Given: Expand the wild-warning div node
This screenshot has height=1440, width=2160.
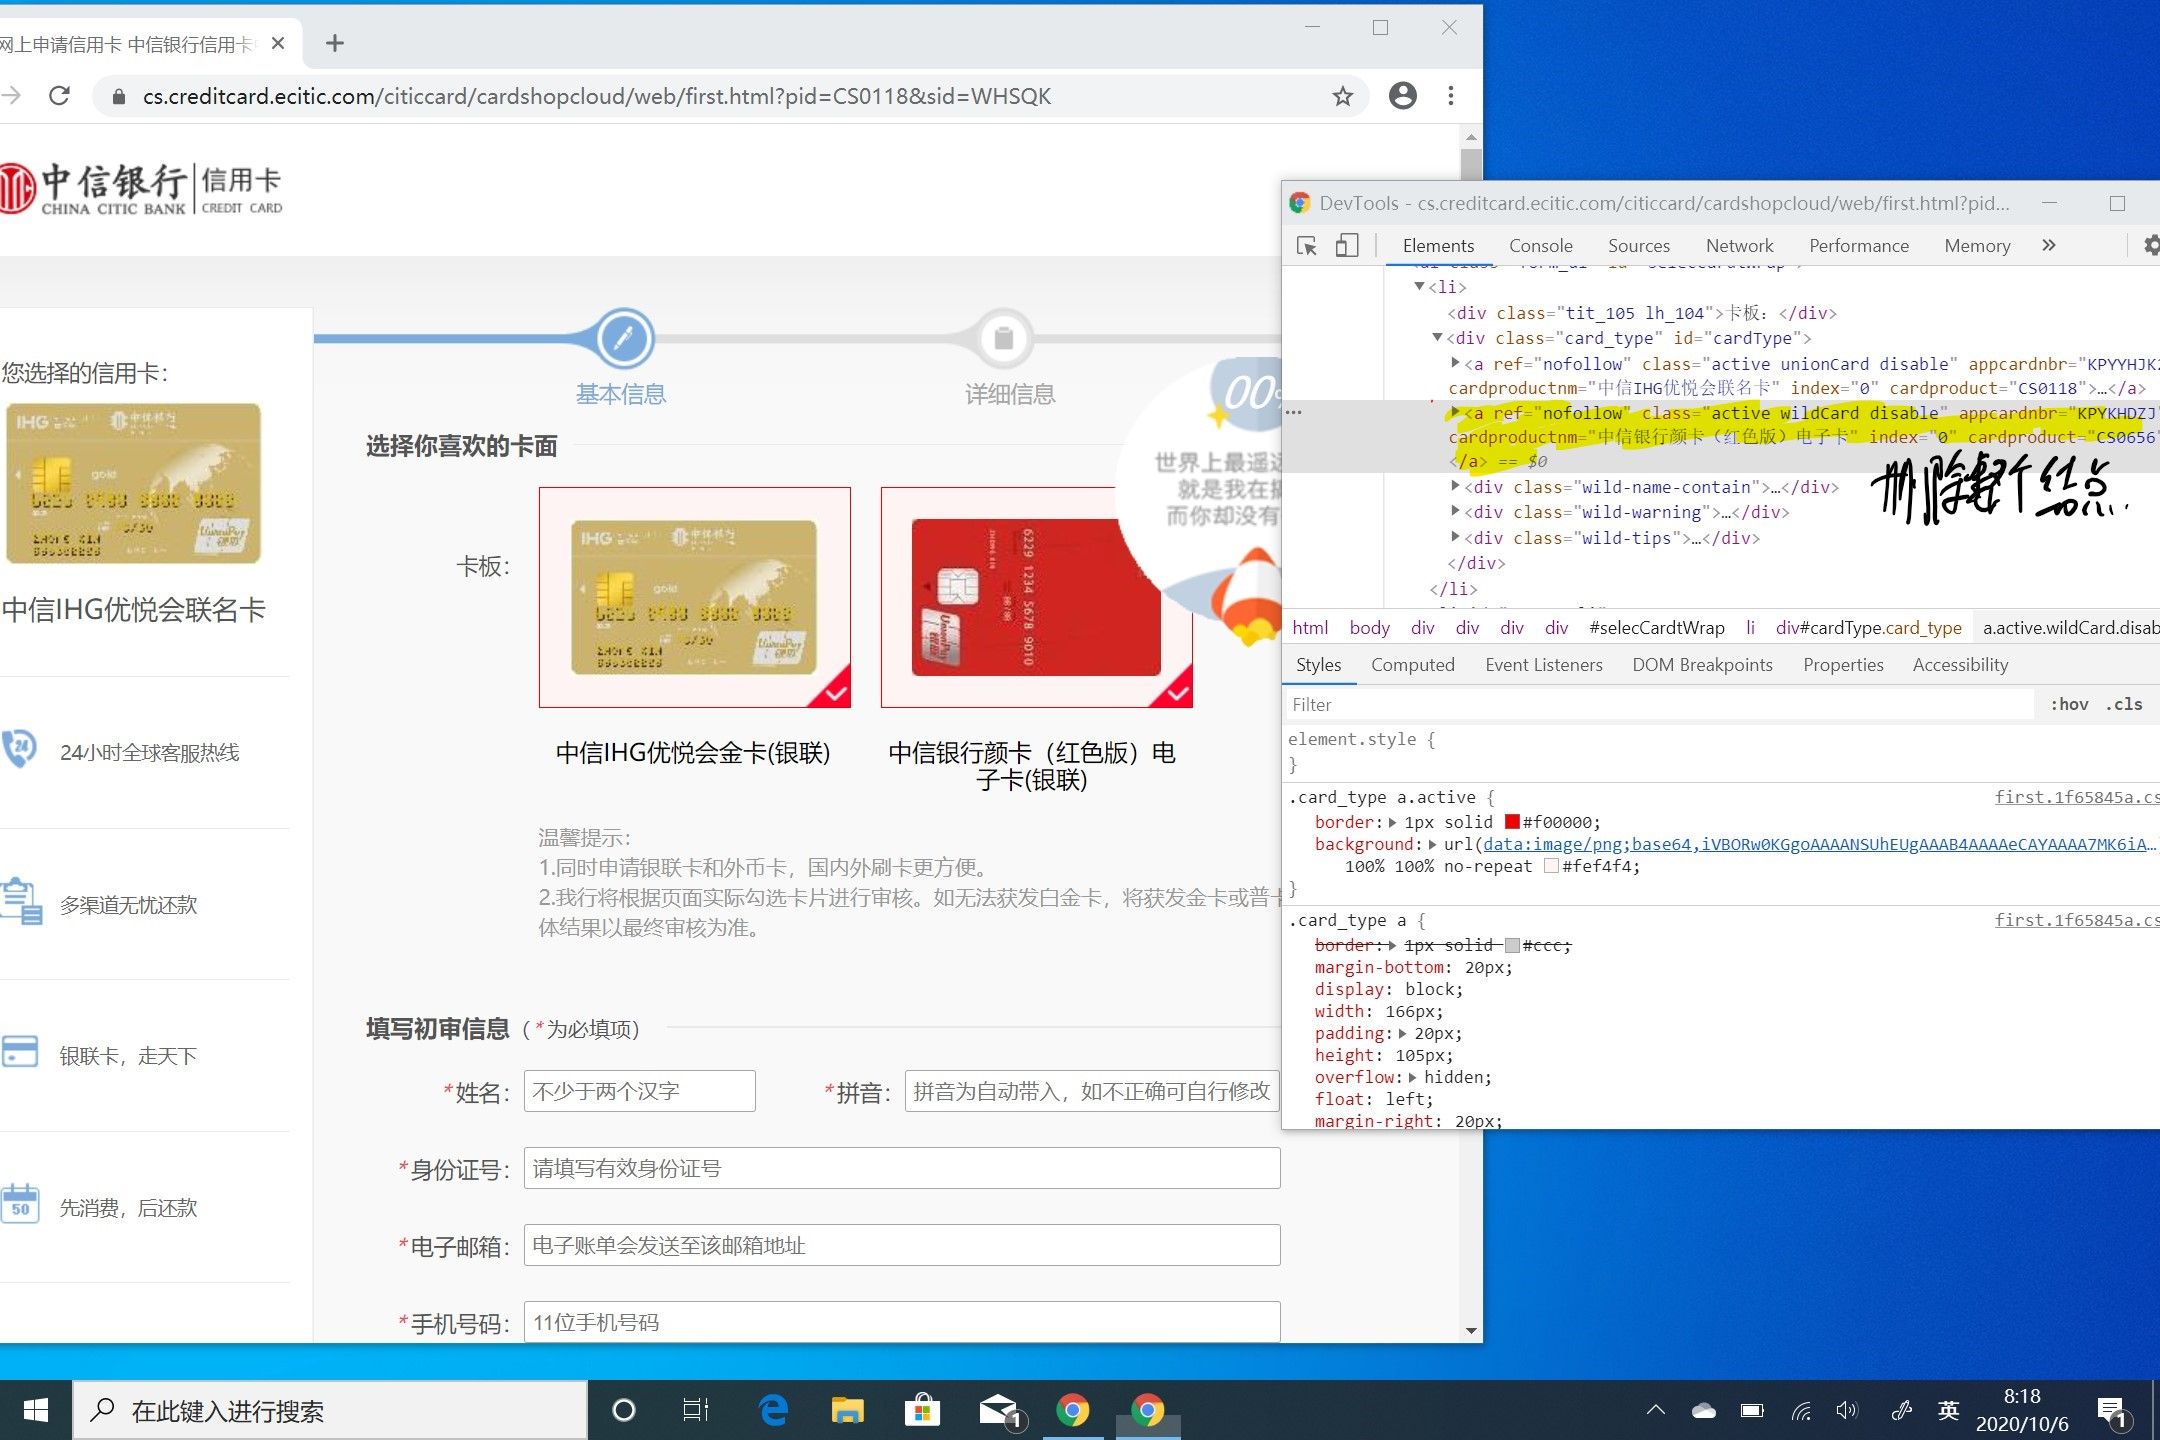Looking at the screenshot, I should pyautogui.click(x=1455, y=511).
